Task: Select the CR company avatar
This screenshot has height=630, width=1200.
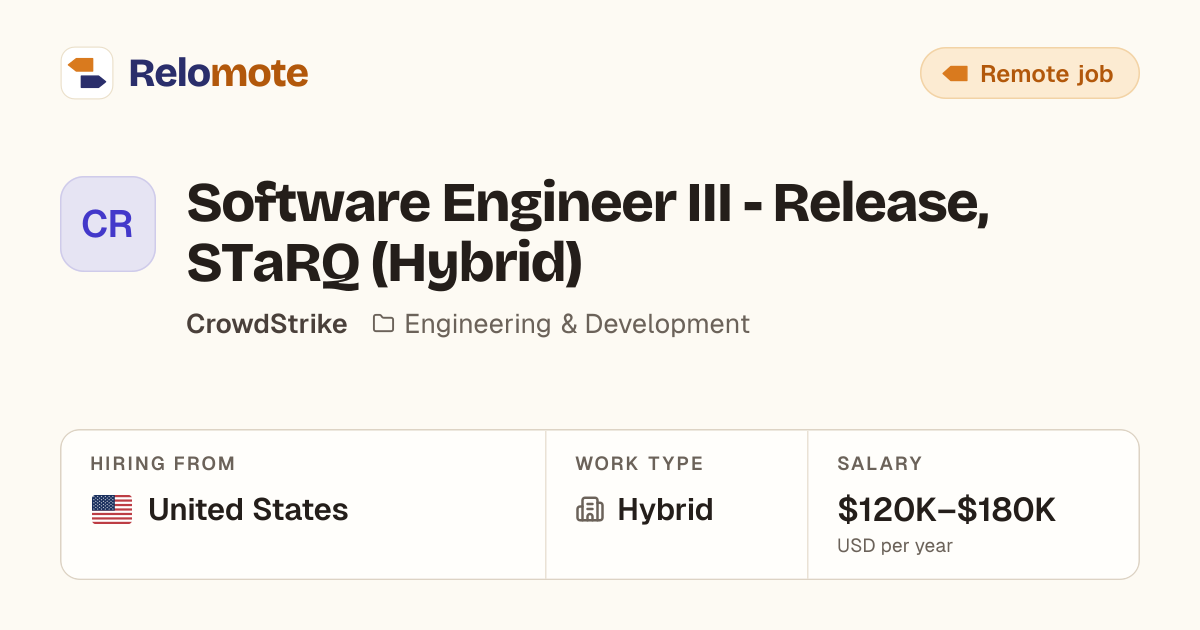Action: coord(108,224)
